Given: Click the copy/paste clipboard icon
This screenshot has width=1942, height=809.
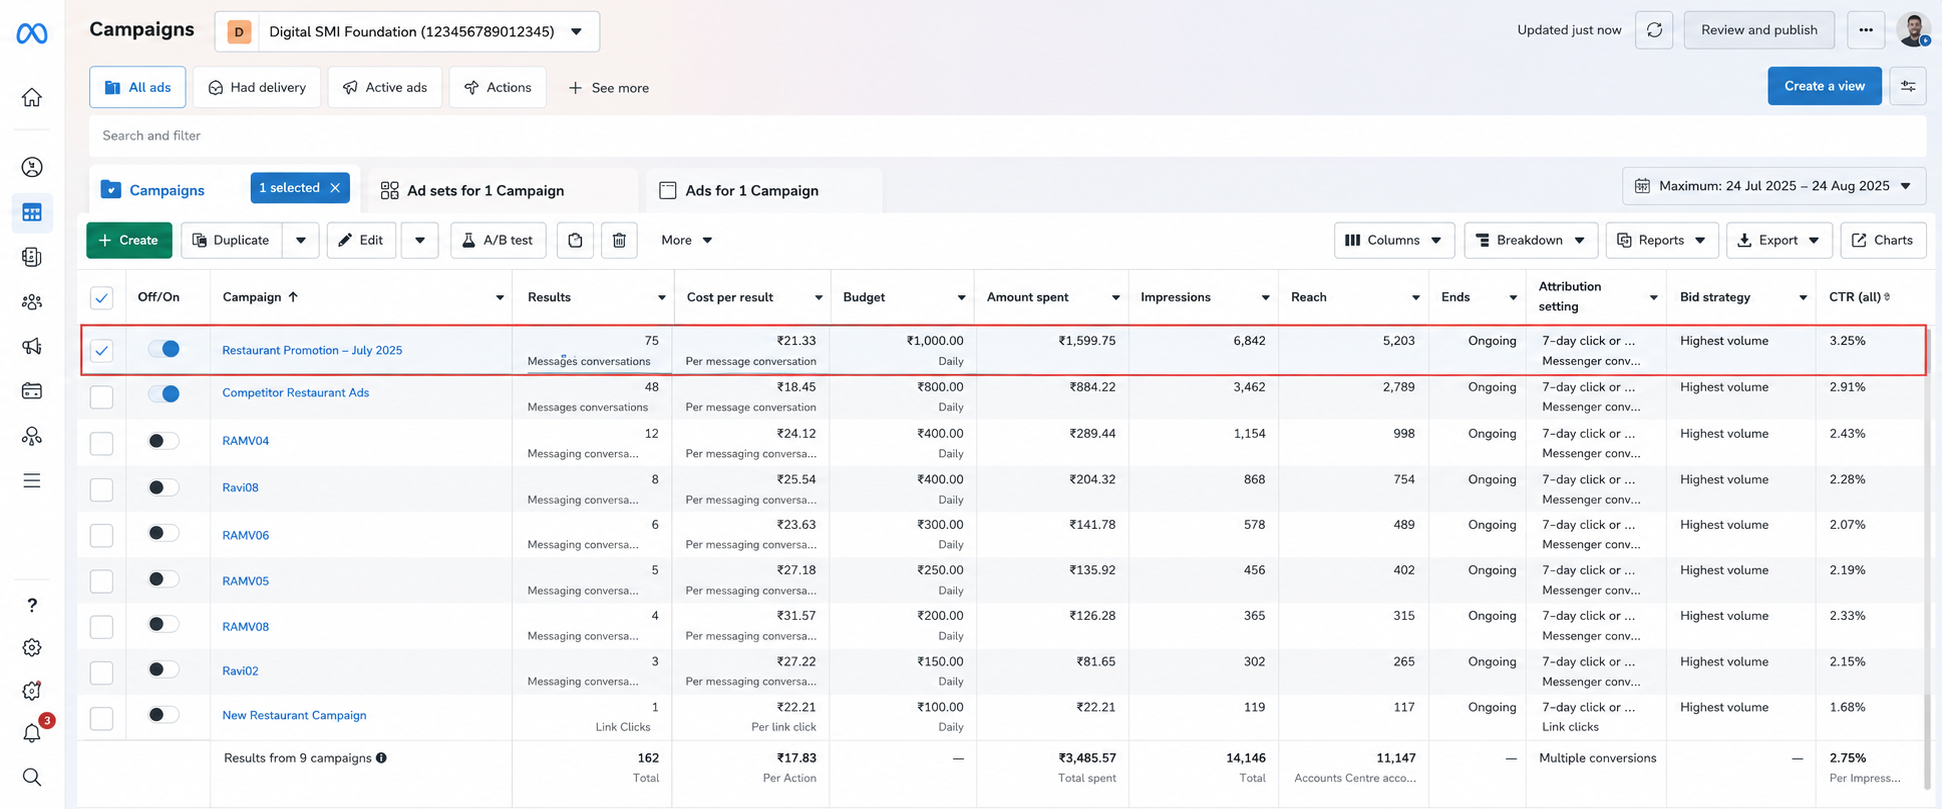Looking at the screenshot, I should point(575,240).
